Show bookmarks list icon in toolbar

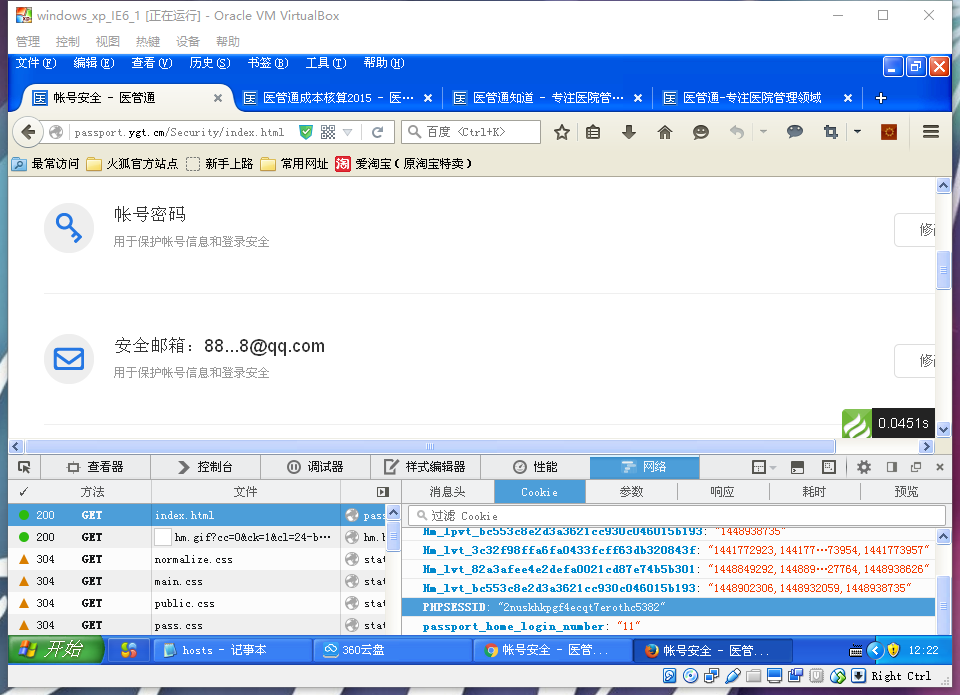point(593,132)
